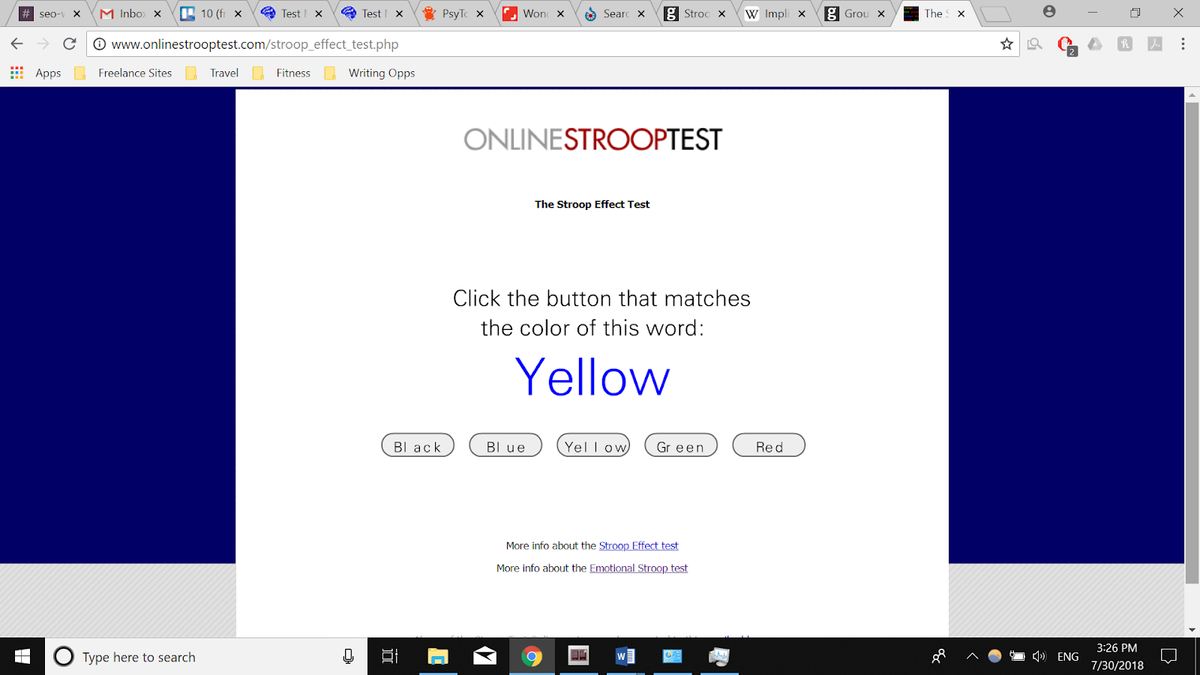This screenshot has height=675, width=1200.
Task: Open the Stroop Effect test link
Action: [x=638, y=546]
